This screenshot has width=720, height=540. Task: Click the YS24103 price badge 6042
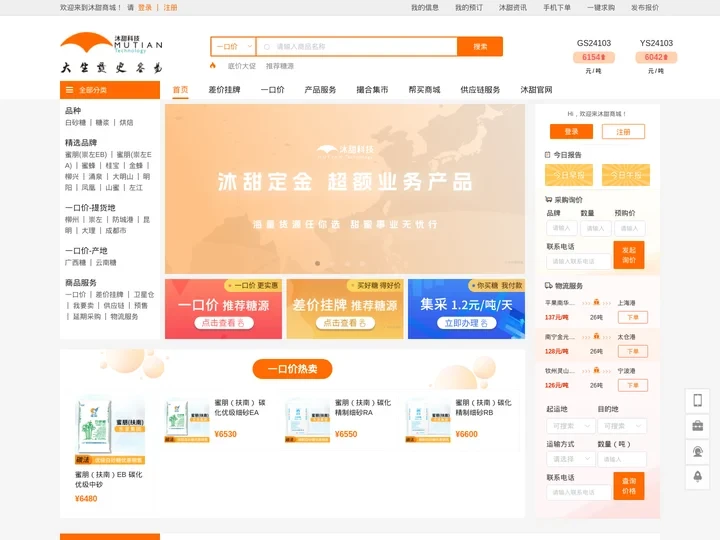[656, 57]
